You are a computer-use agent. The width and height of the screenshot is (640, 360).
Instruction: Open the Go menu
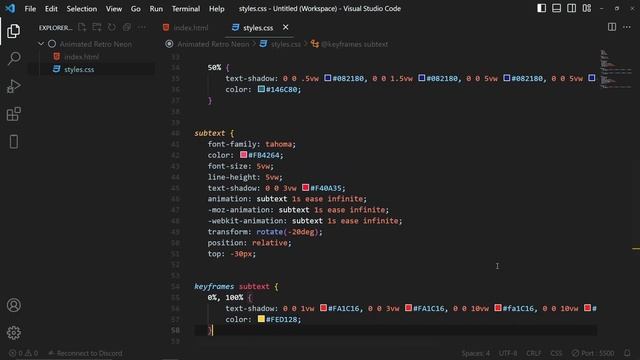(x=136, y=9)
